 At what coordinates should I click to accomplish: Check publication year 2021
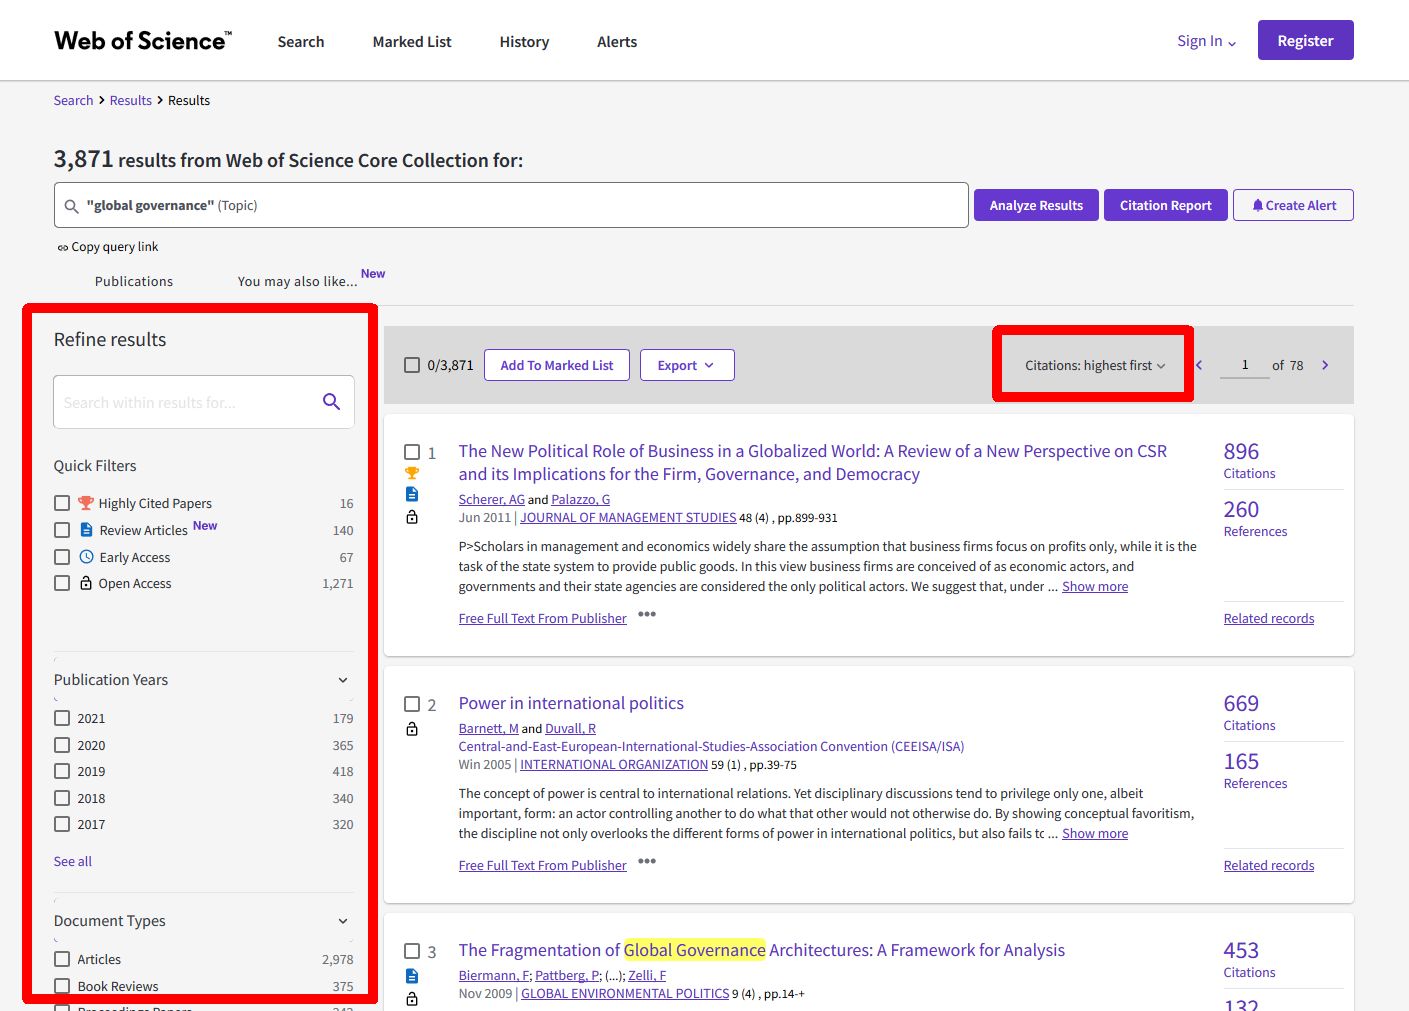[x=62, y=718]
